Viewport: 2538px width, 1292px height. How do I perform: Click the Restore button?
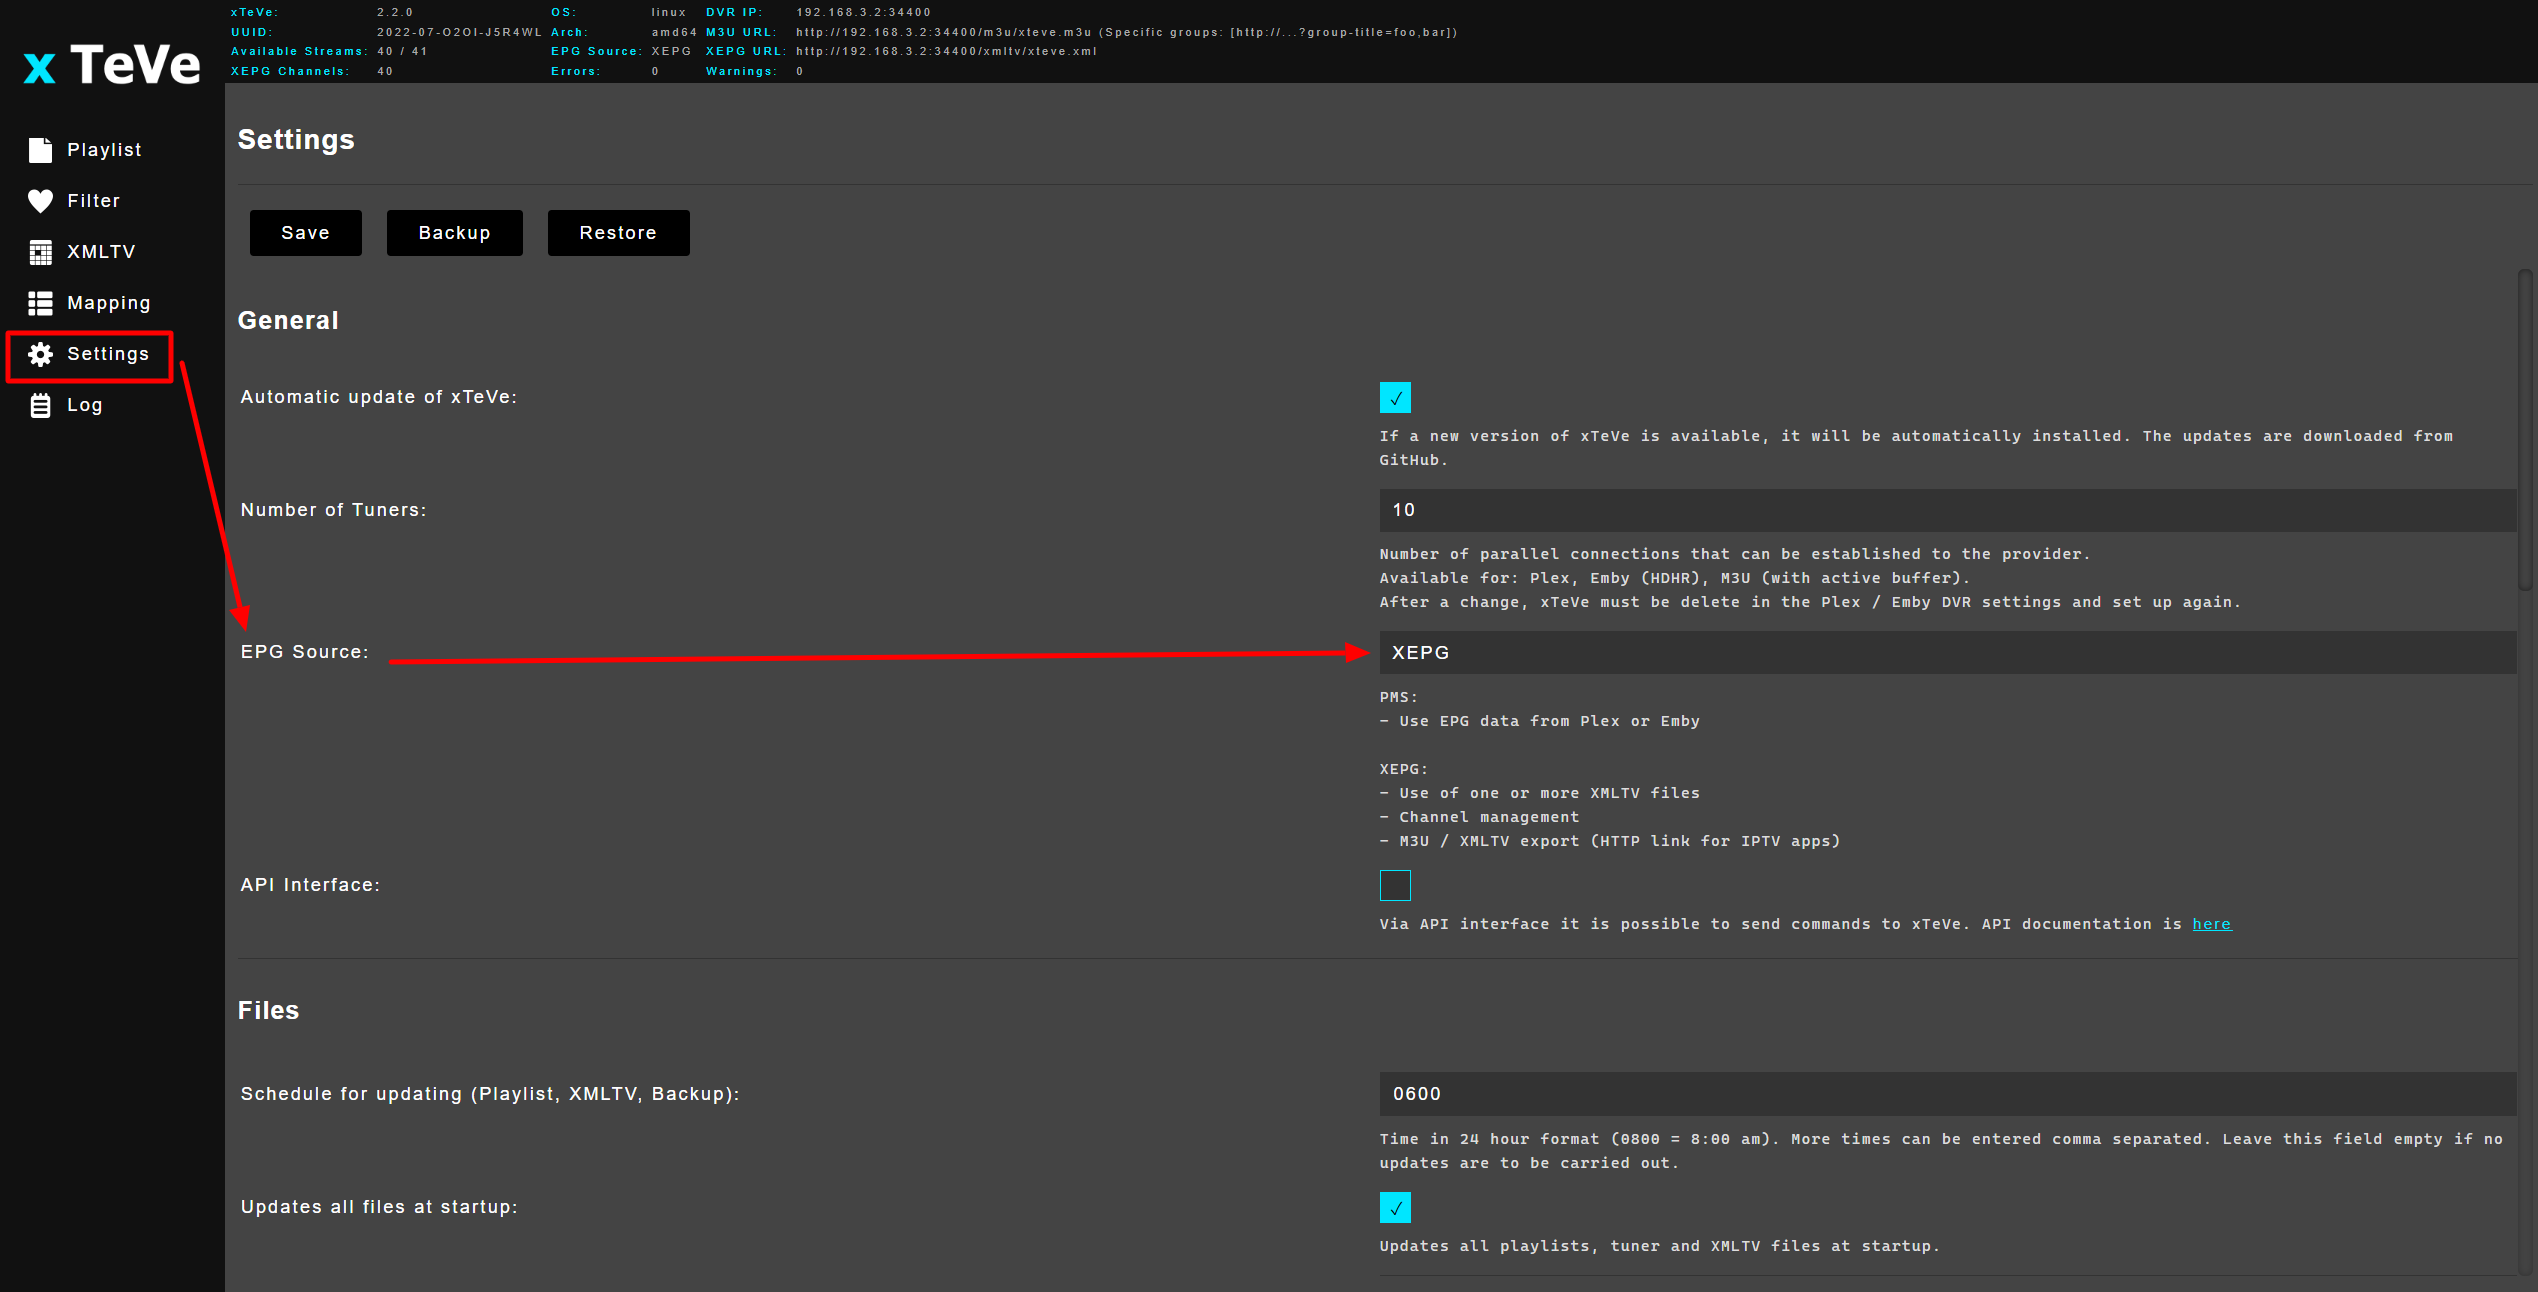pyautogui.click(x=618, y=233)
